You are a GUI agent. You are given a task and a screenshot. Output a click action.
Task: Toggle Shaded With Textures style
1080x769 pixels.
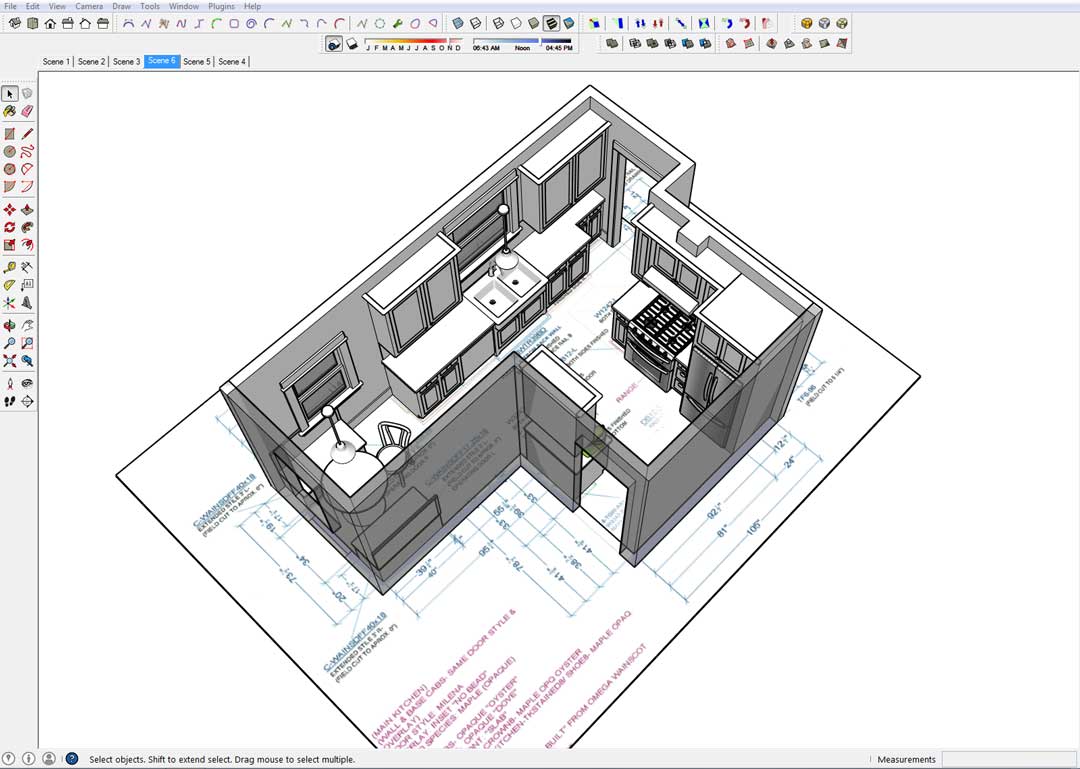tap(551, 23)
